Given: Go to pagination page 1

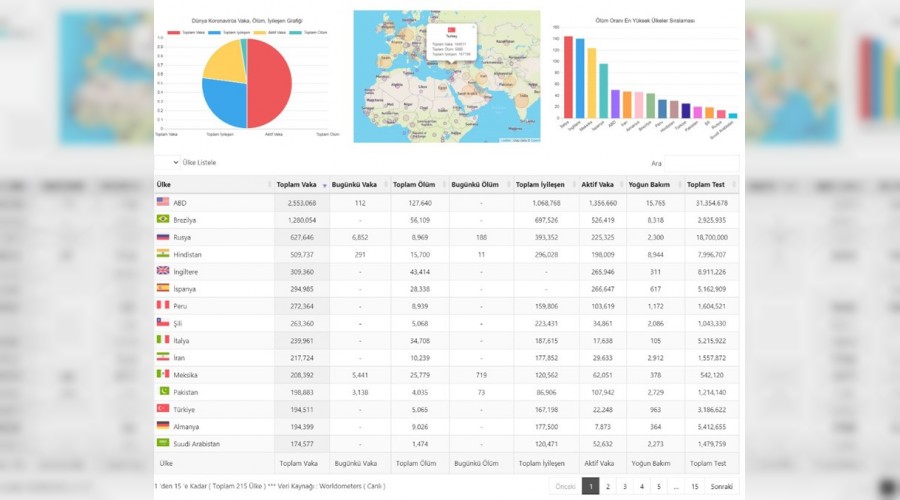Looking at the screenshot, I should click(590, 486).
